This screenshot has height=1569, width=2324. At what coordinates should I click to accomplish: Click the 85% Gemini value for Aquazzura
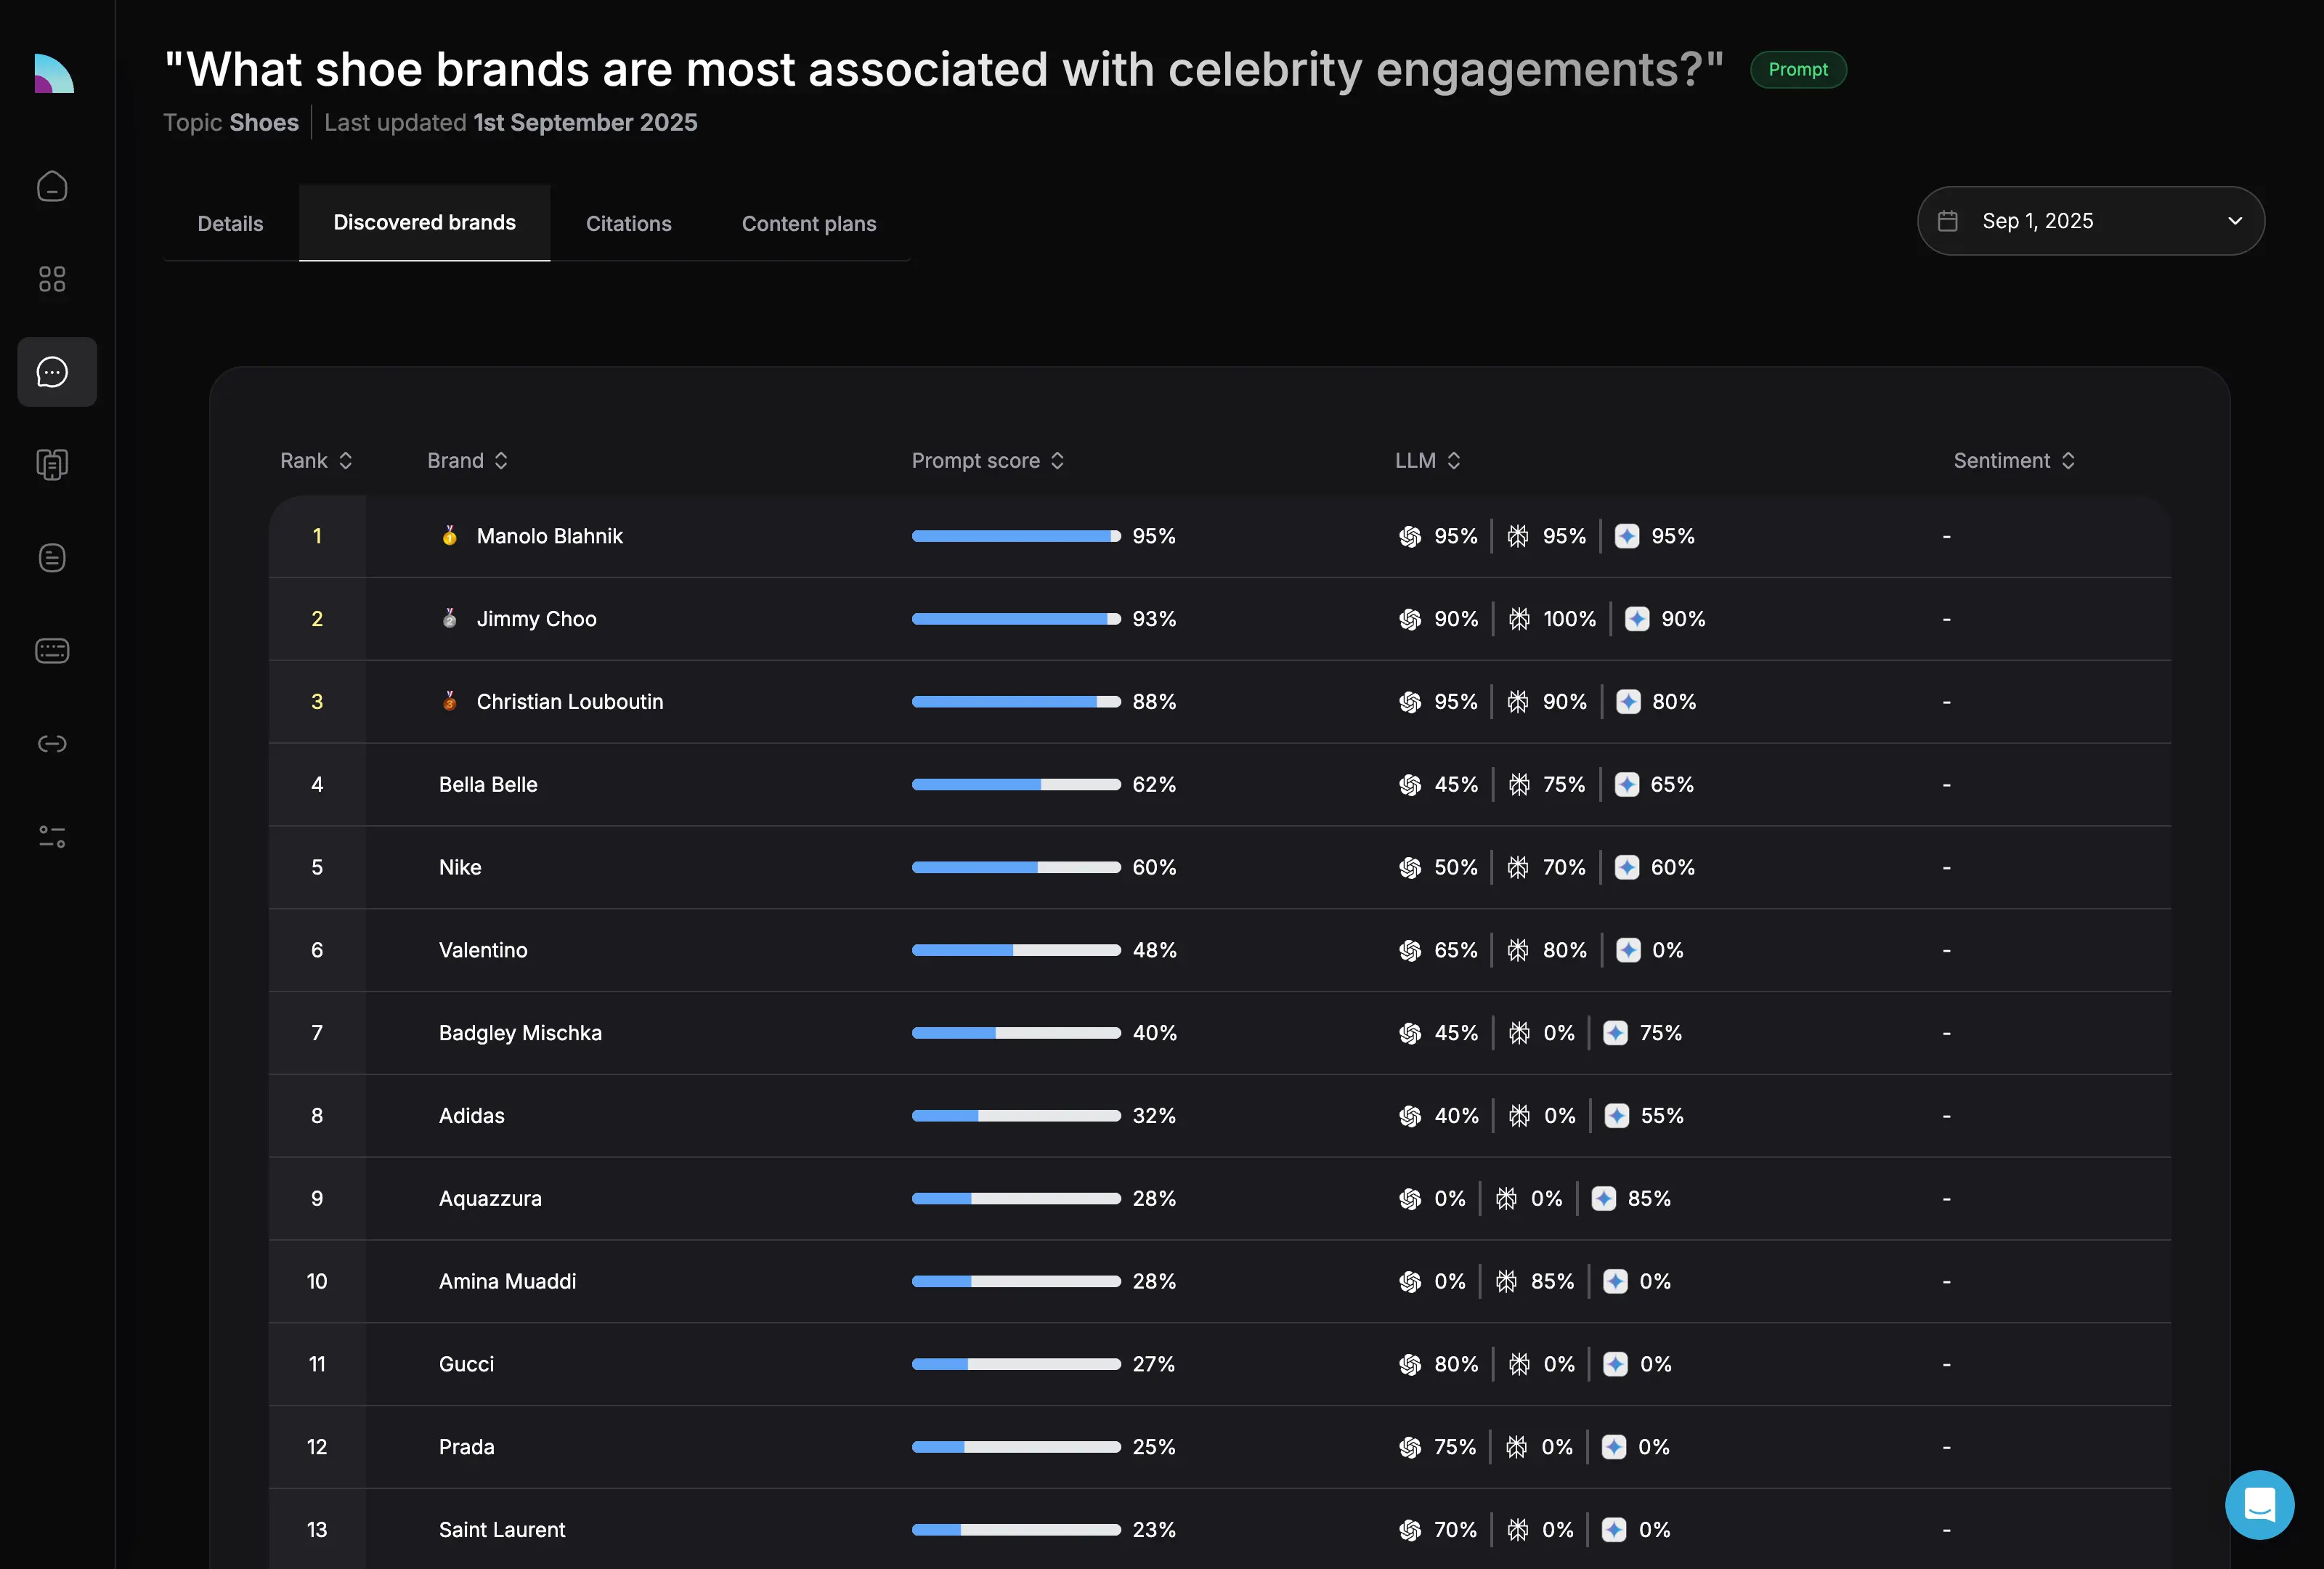click(x=1649, y=1198)
